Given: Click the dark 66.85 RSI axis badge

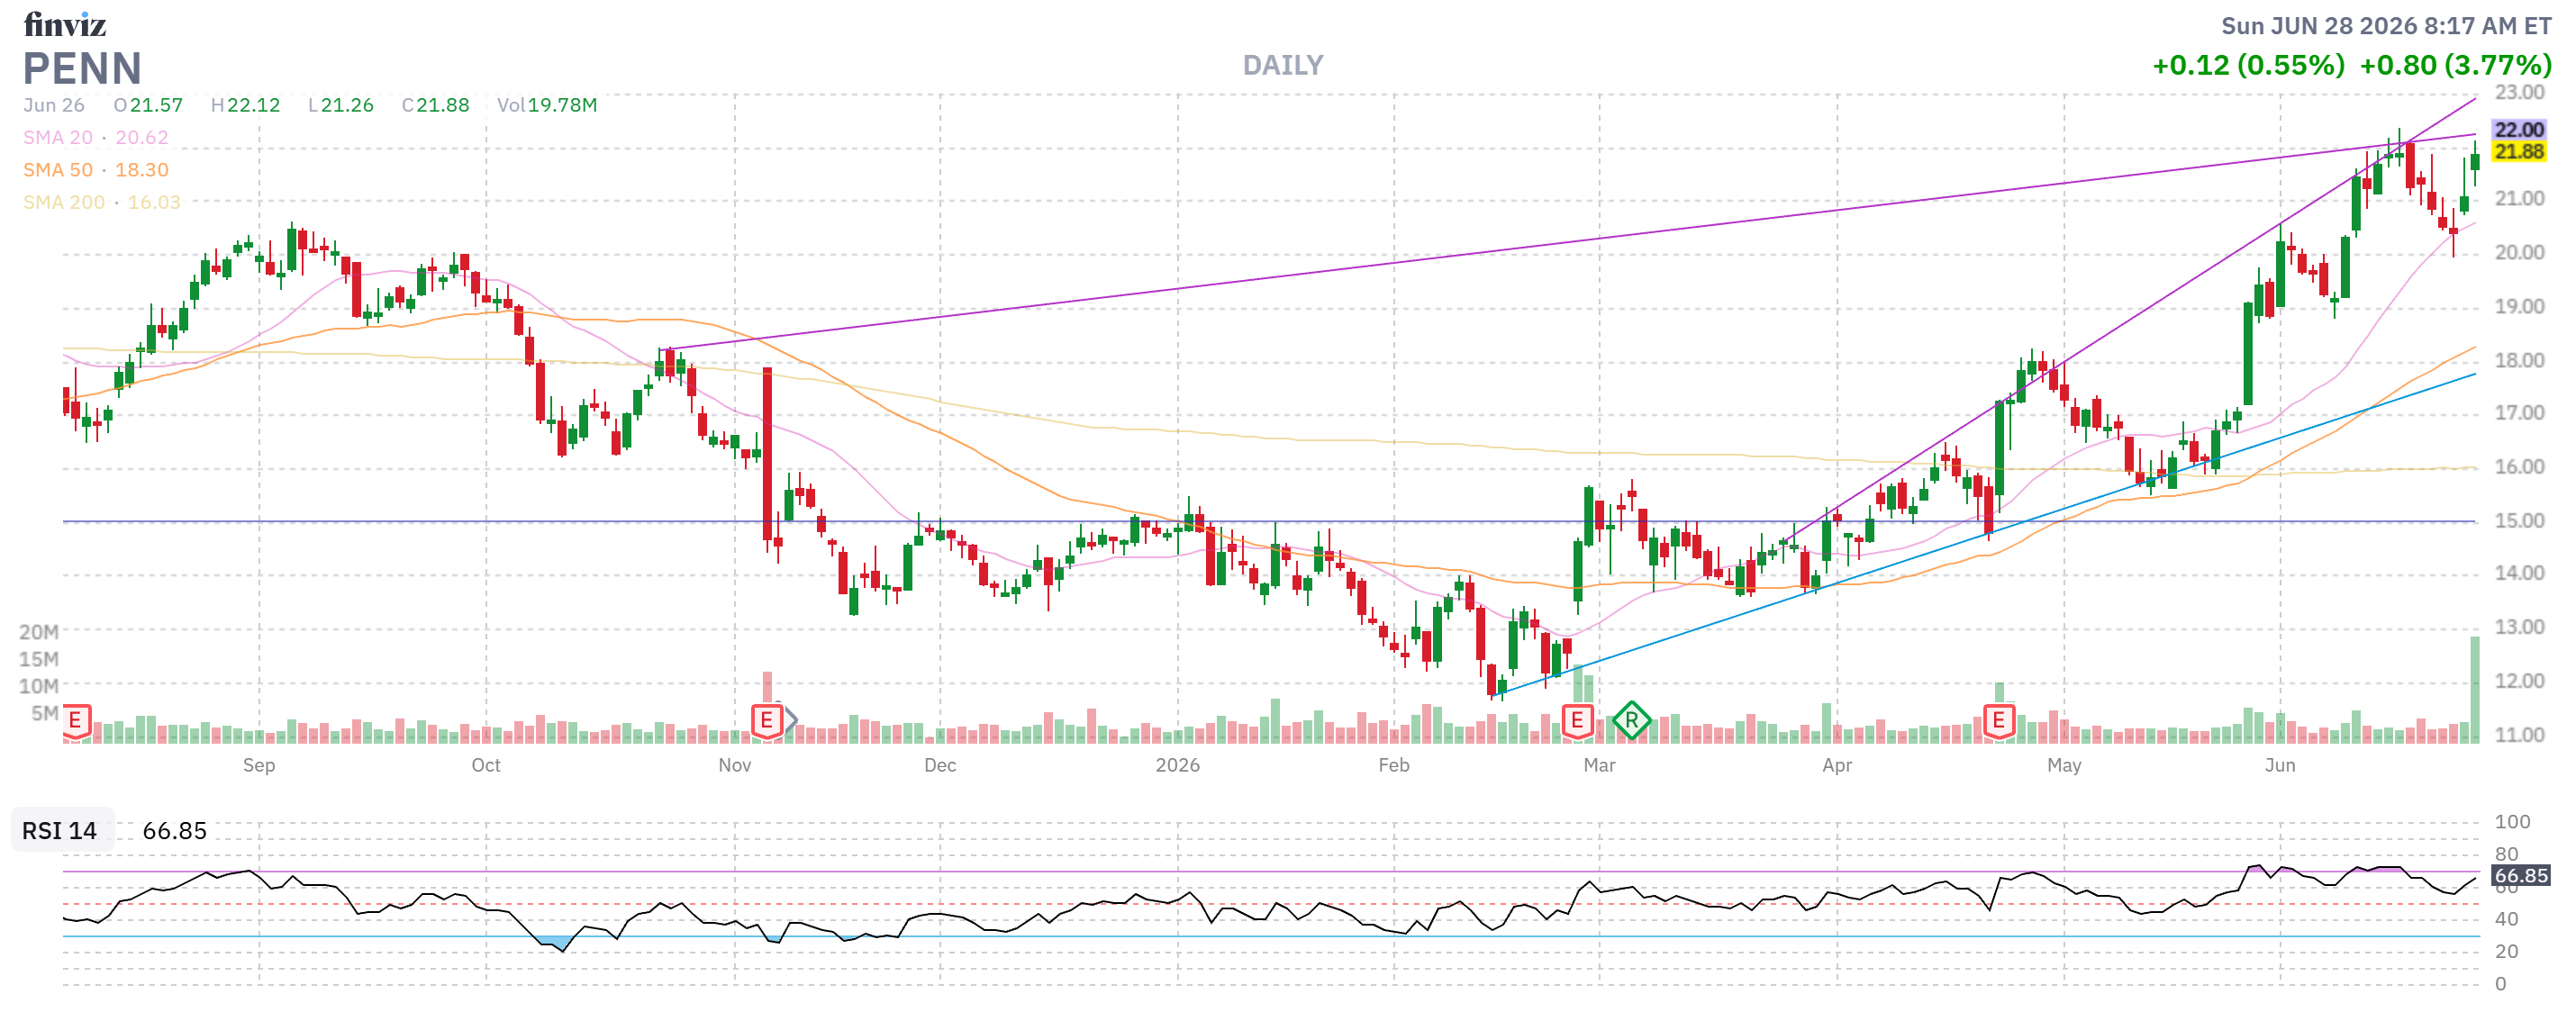Looking at the screenshot, I should [2520, 876].
